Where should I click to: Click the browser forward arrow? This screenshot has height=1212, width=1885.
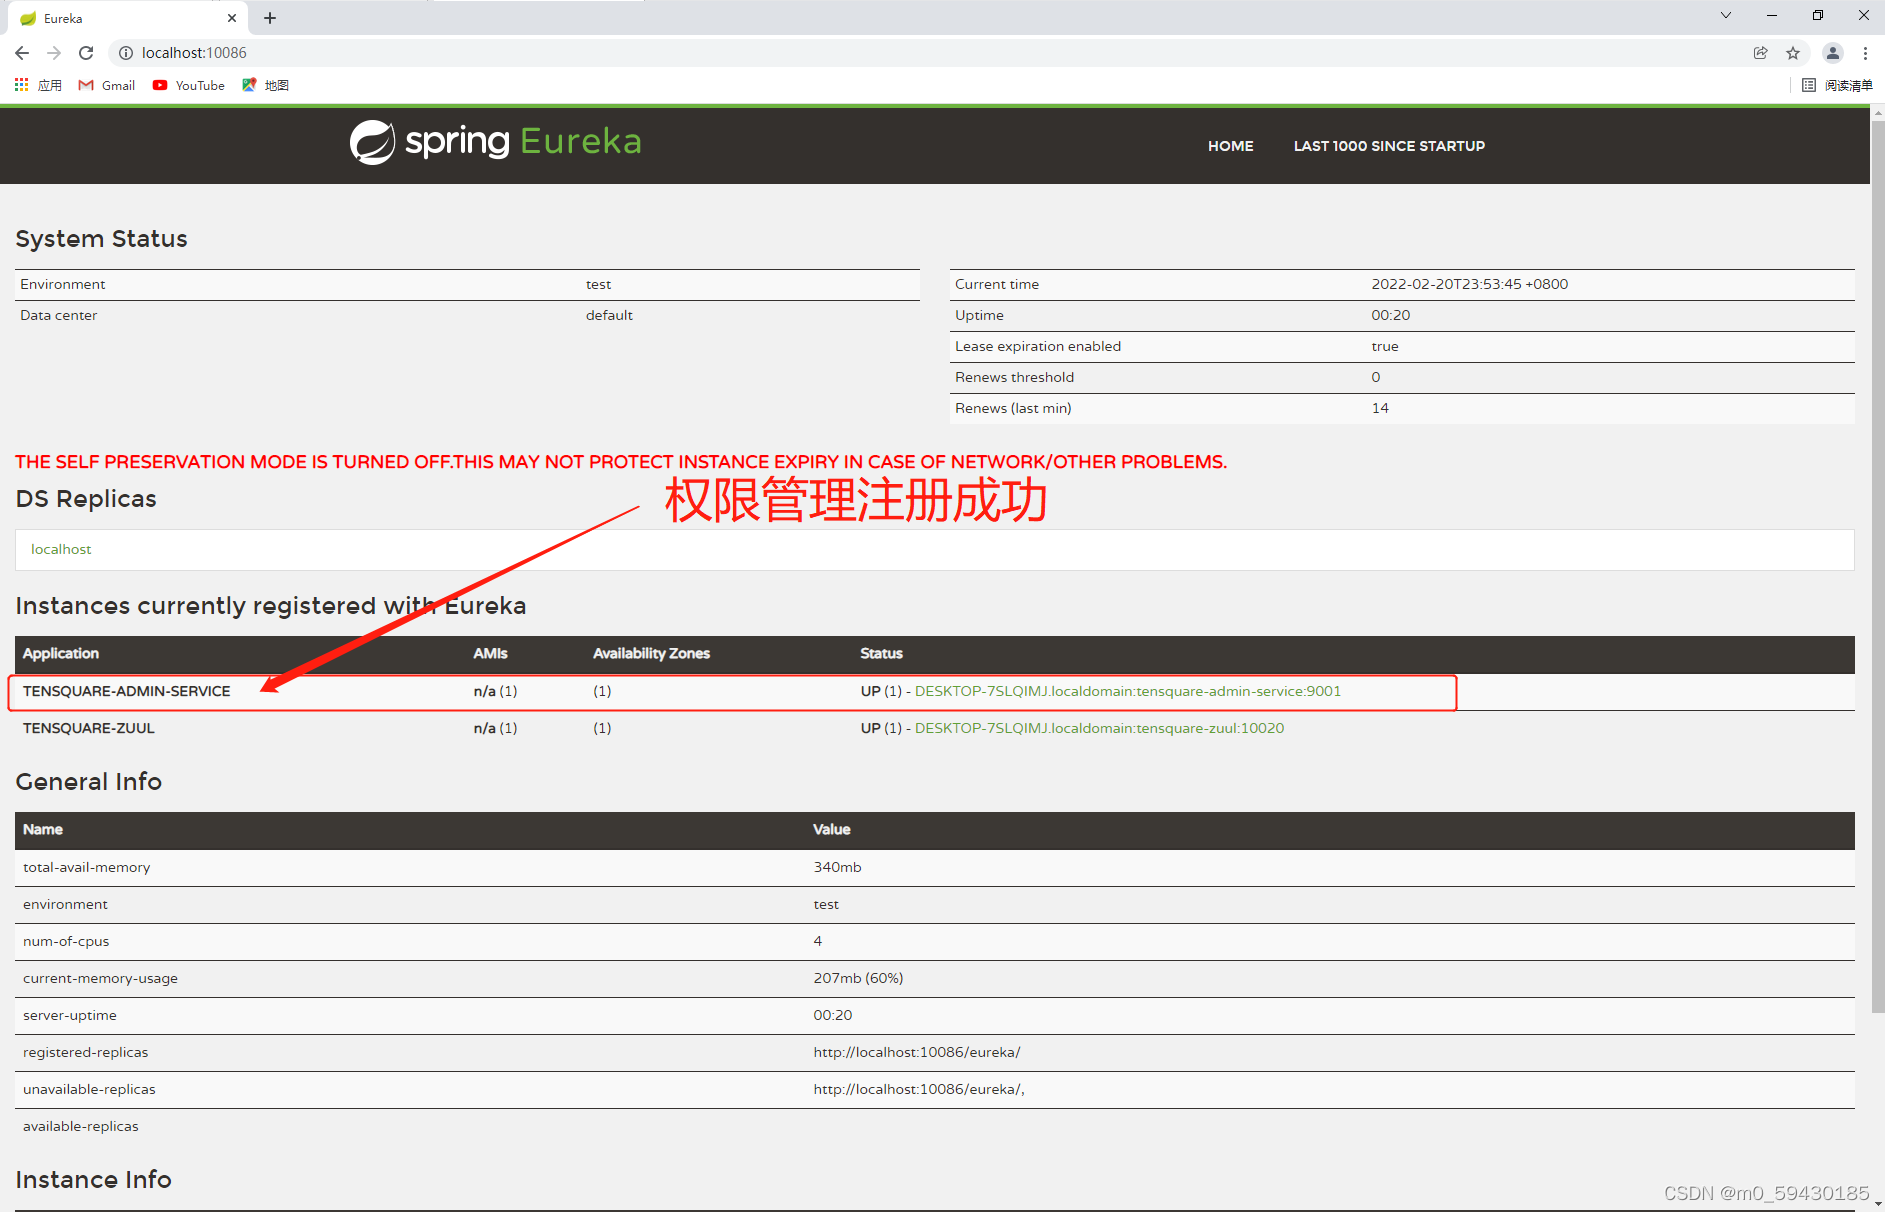point(54,53)
